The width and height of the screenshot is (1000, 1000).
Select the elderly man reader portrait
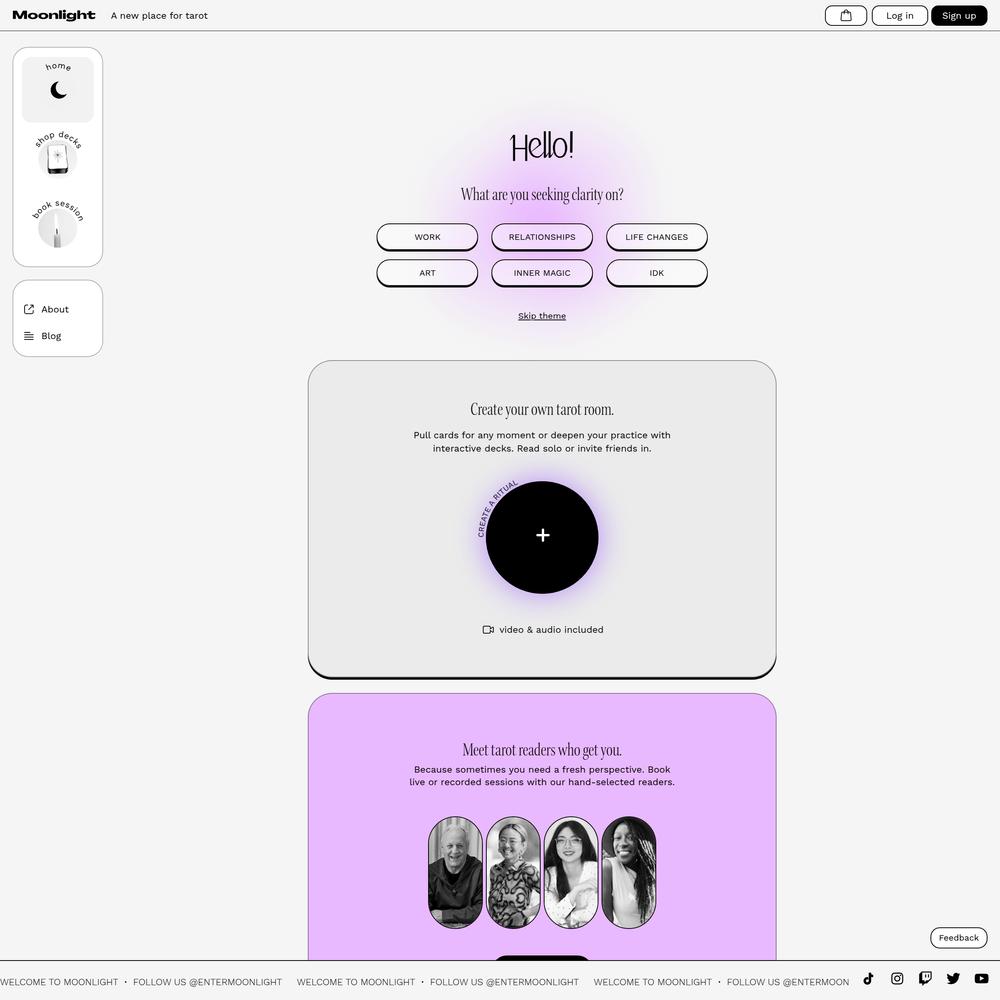pos(455,872)
